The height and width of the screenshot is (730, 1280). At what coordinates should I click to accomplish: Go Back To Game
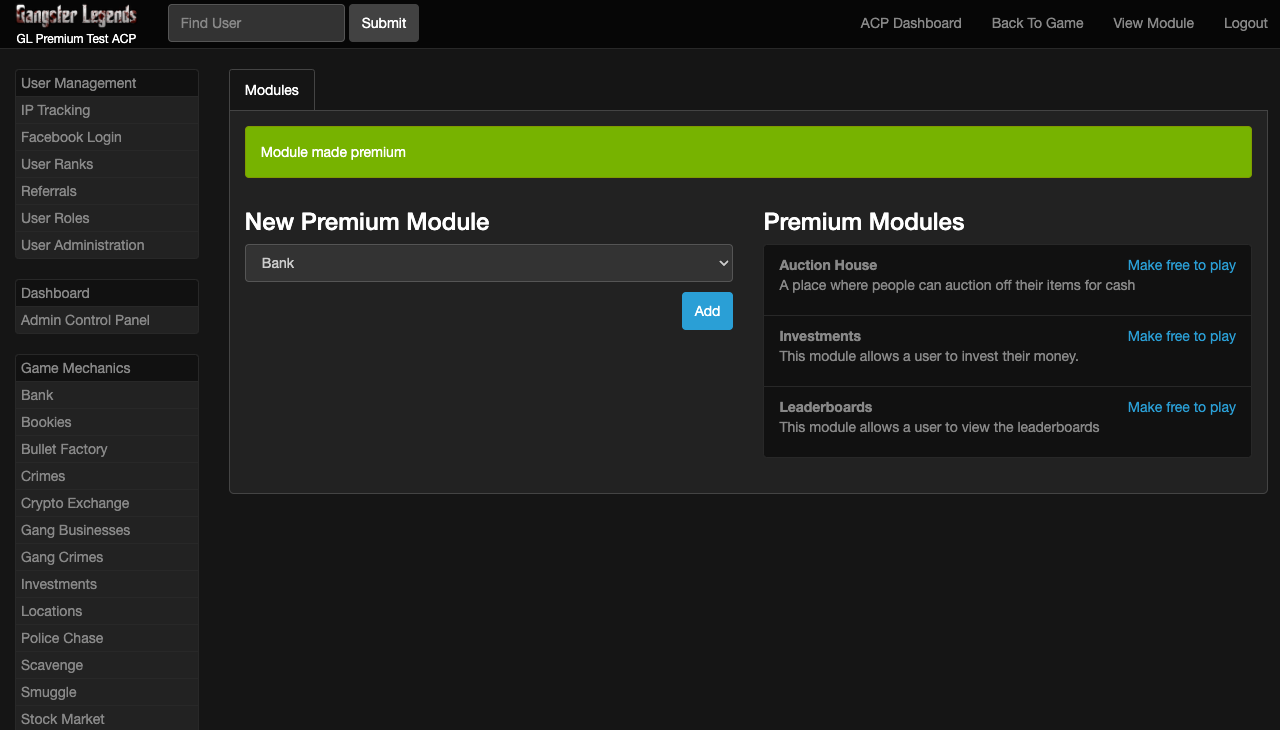1037,23
